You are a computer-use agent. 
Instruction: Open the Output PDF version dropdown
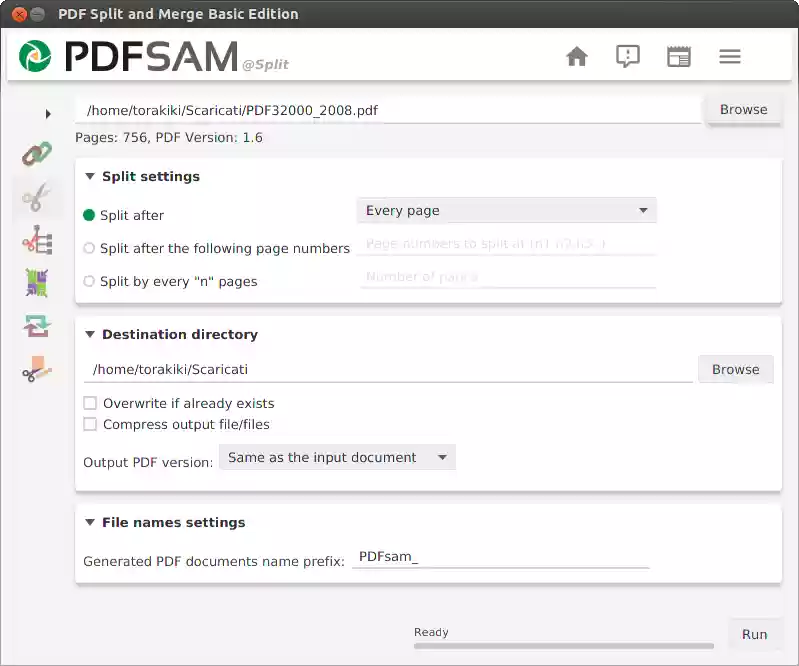(x=337, y=457)
